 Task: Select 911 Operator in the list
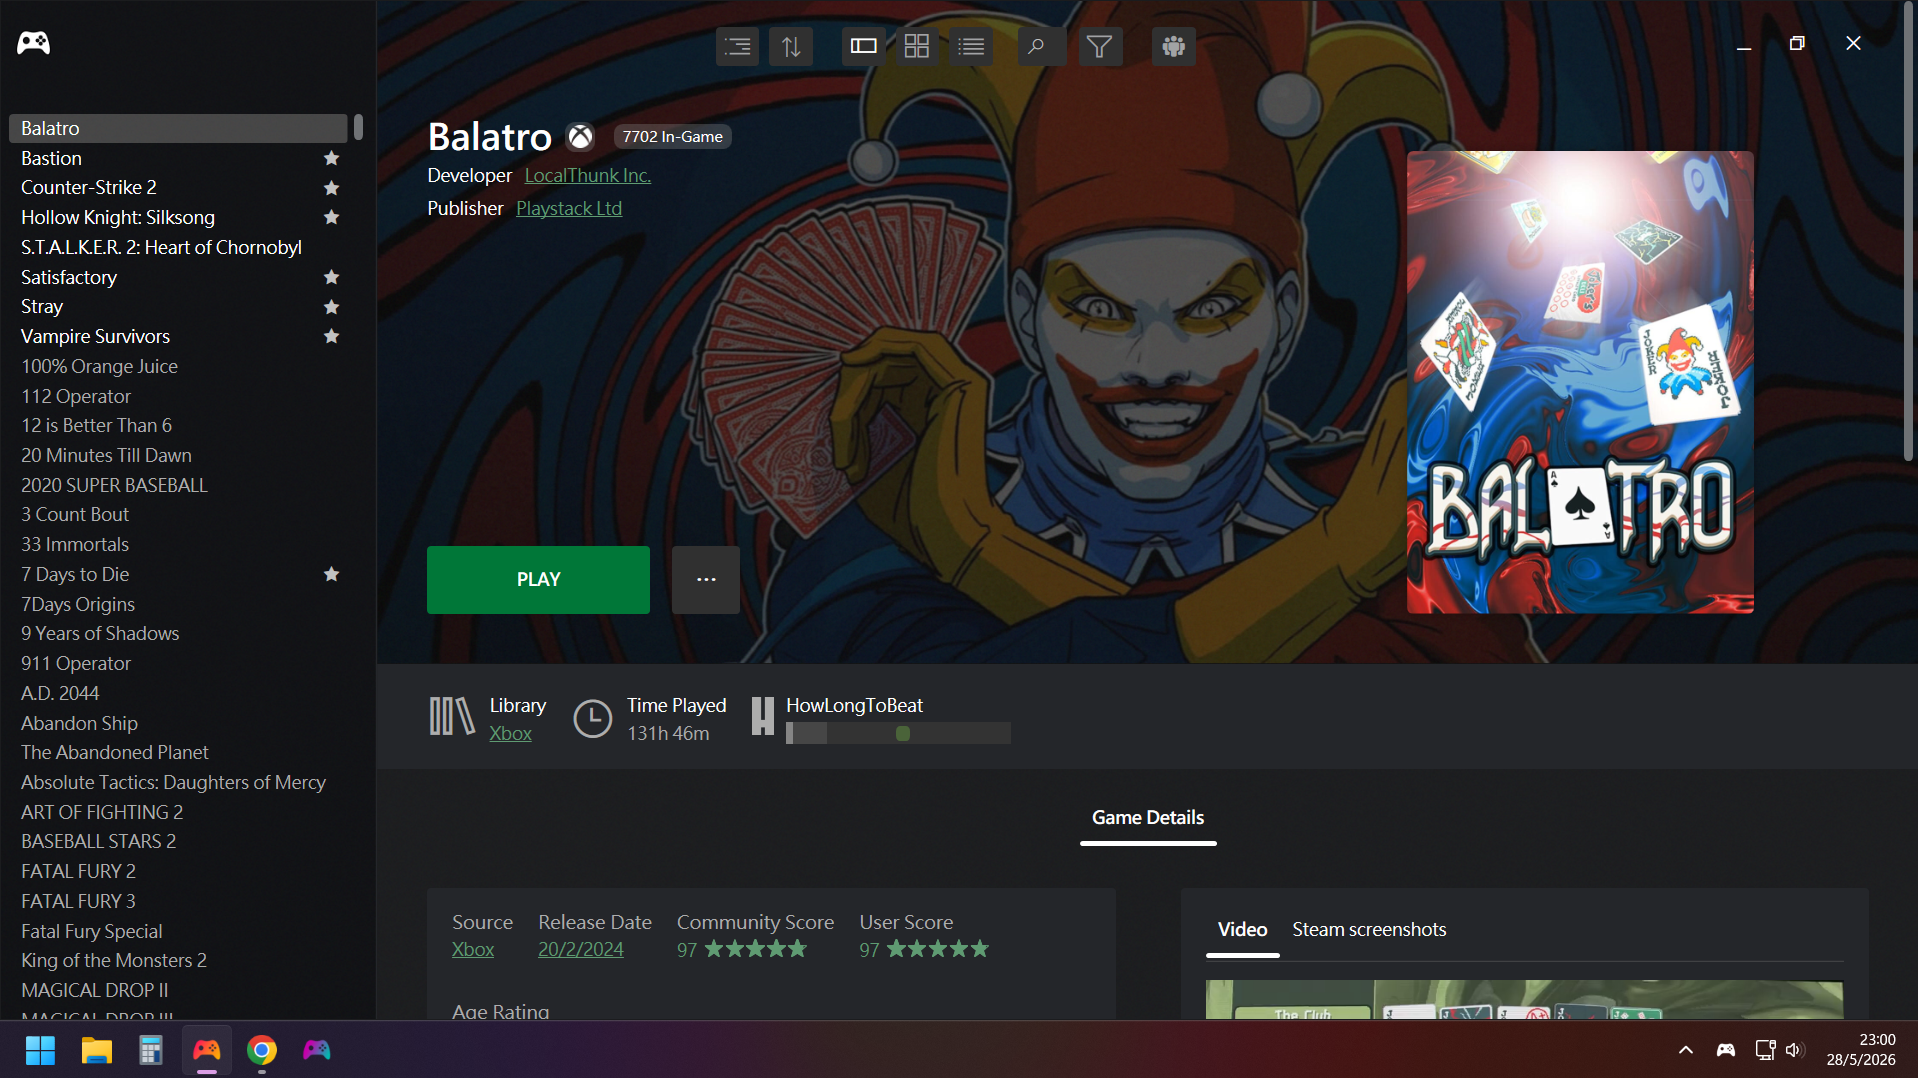point(178,663)
